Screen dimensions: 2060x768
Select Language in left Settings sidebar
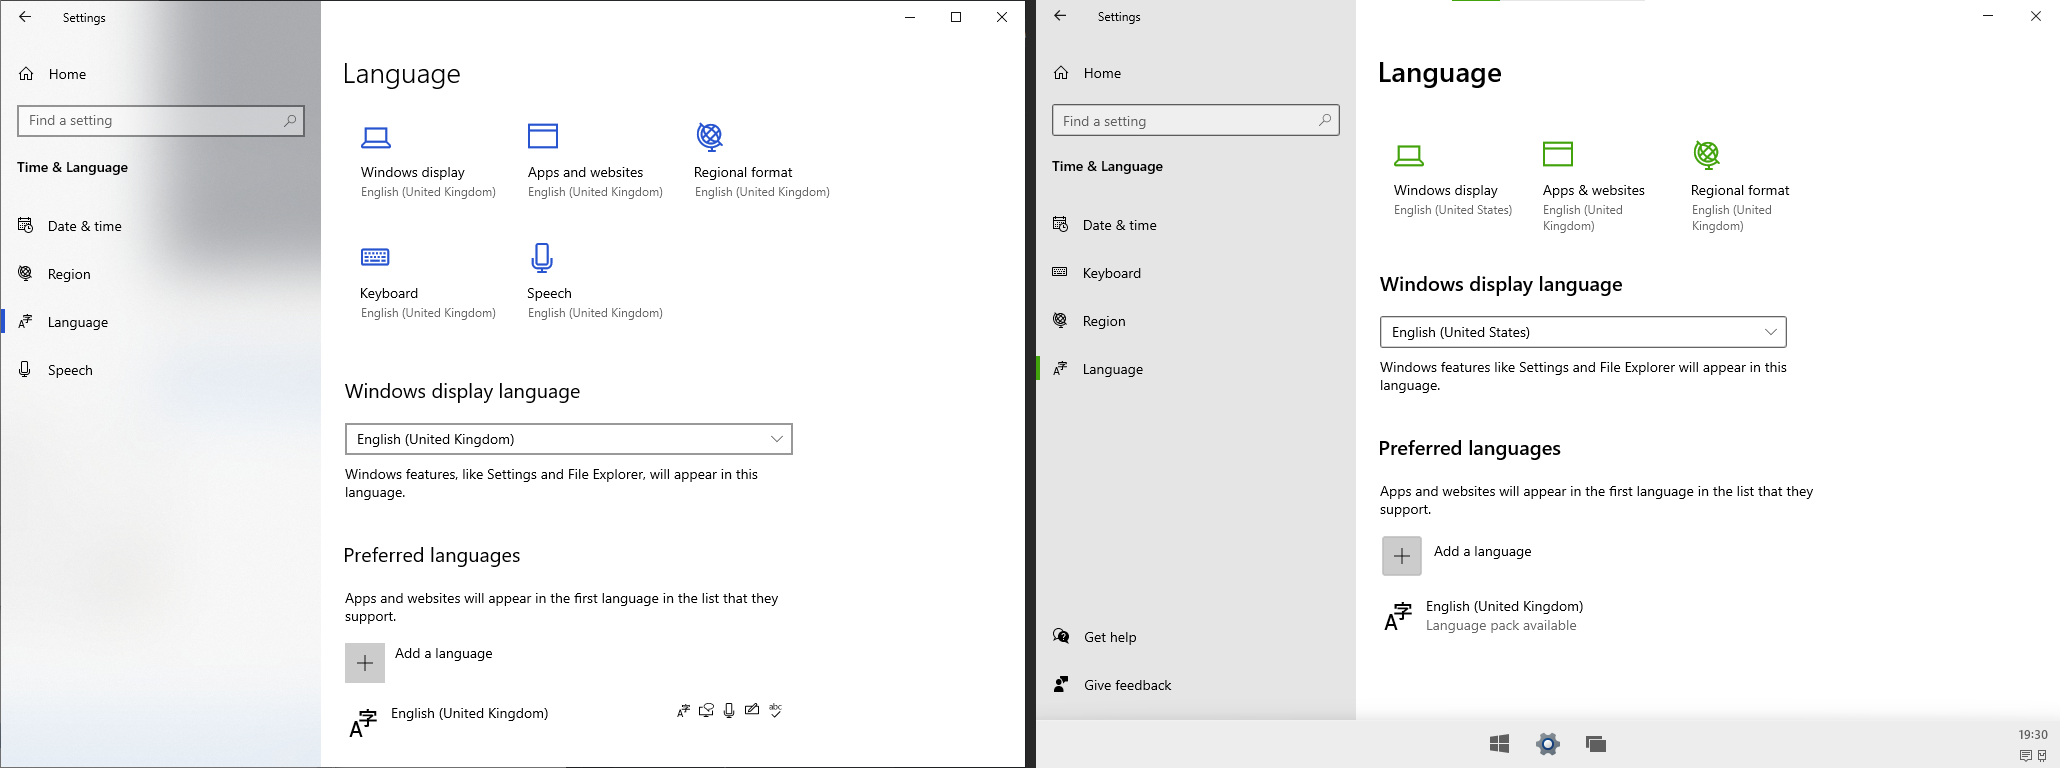[160, 322]
